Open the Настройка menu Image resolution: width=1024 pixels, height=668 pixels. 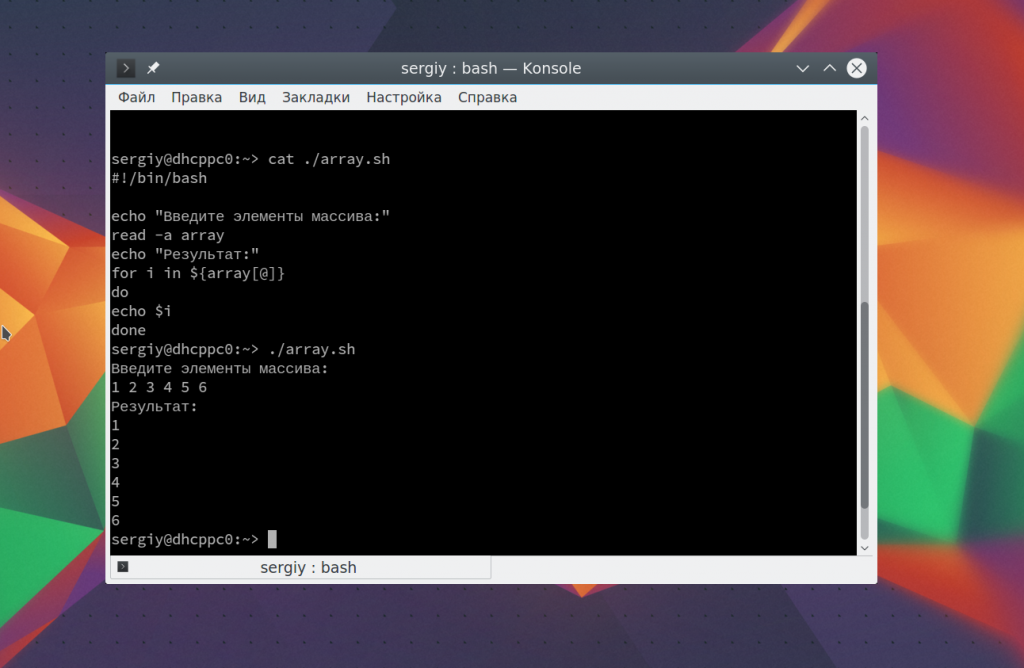click(404, 97)
